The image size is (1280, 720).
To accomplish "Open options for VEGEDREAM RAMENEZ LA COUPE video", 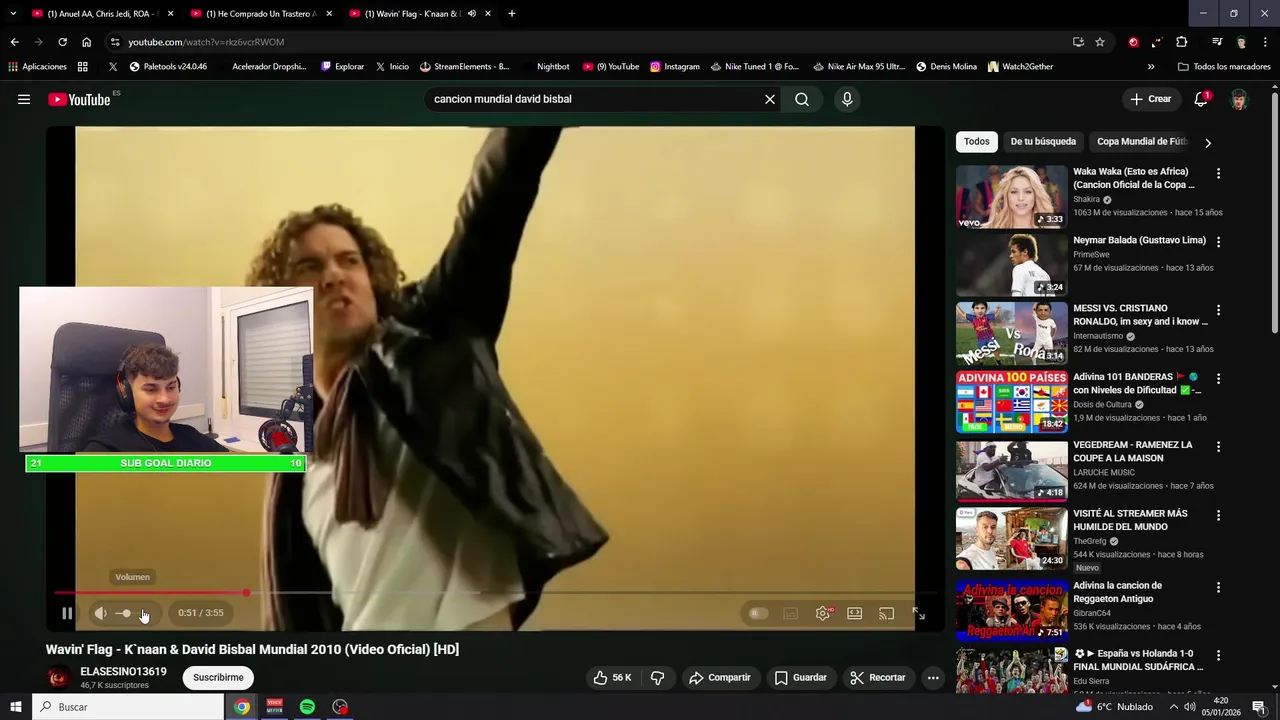I will coord(1218,447).
